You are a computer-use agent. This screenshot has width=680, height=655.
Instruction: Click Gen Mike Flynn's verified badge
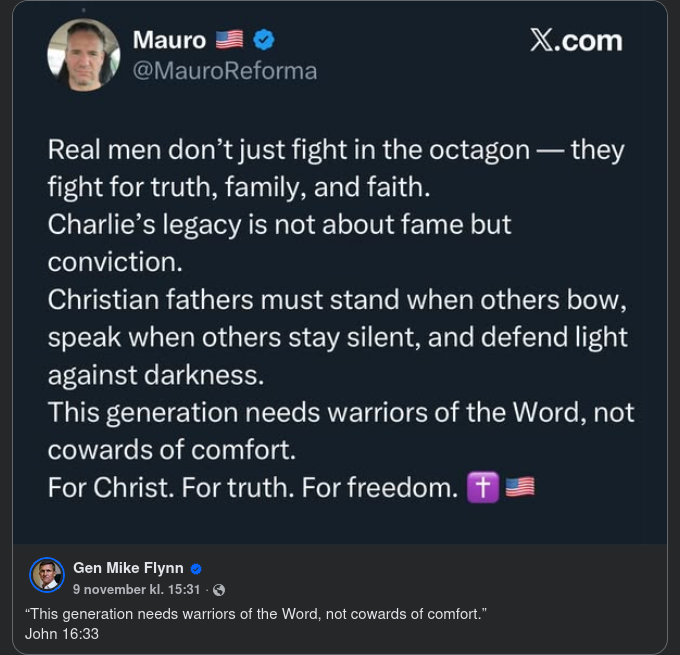[x=197, y=569]
